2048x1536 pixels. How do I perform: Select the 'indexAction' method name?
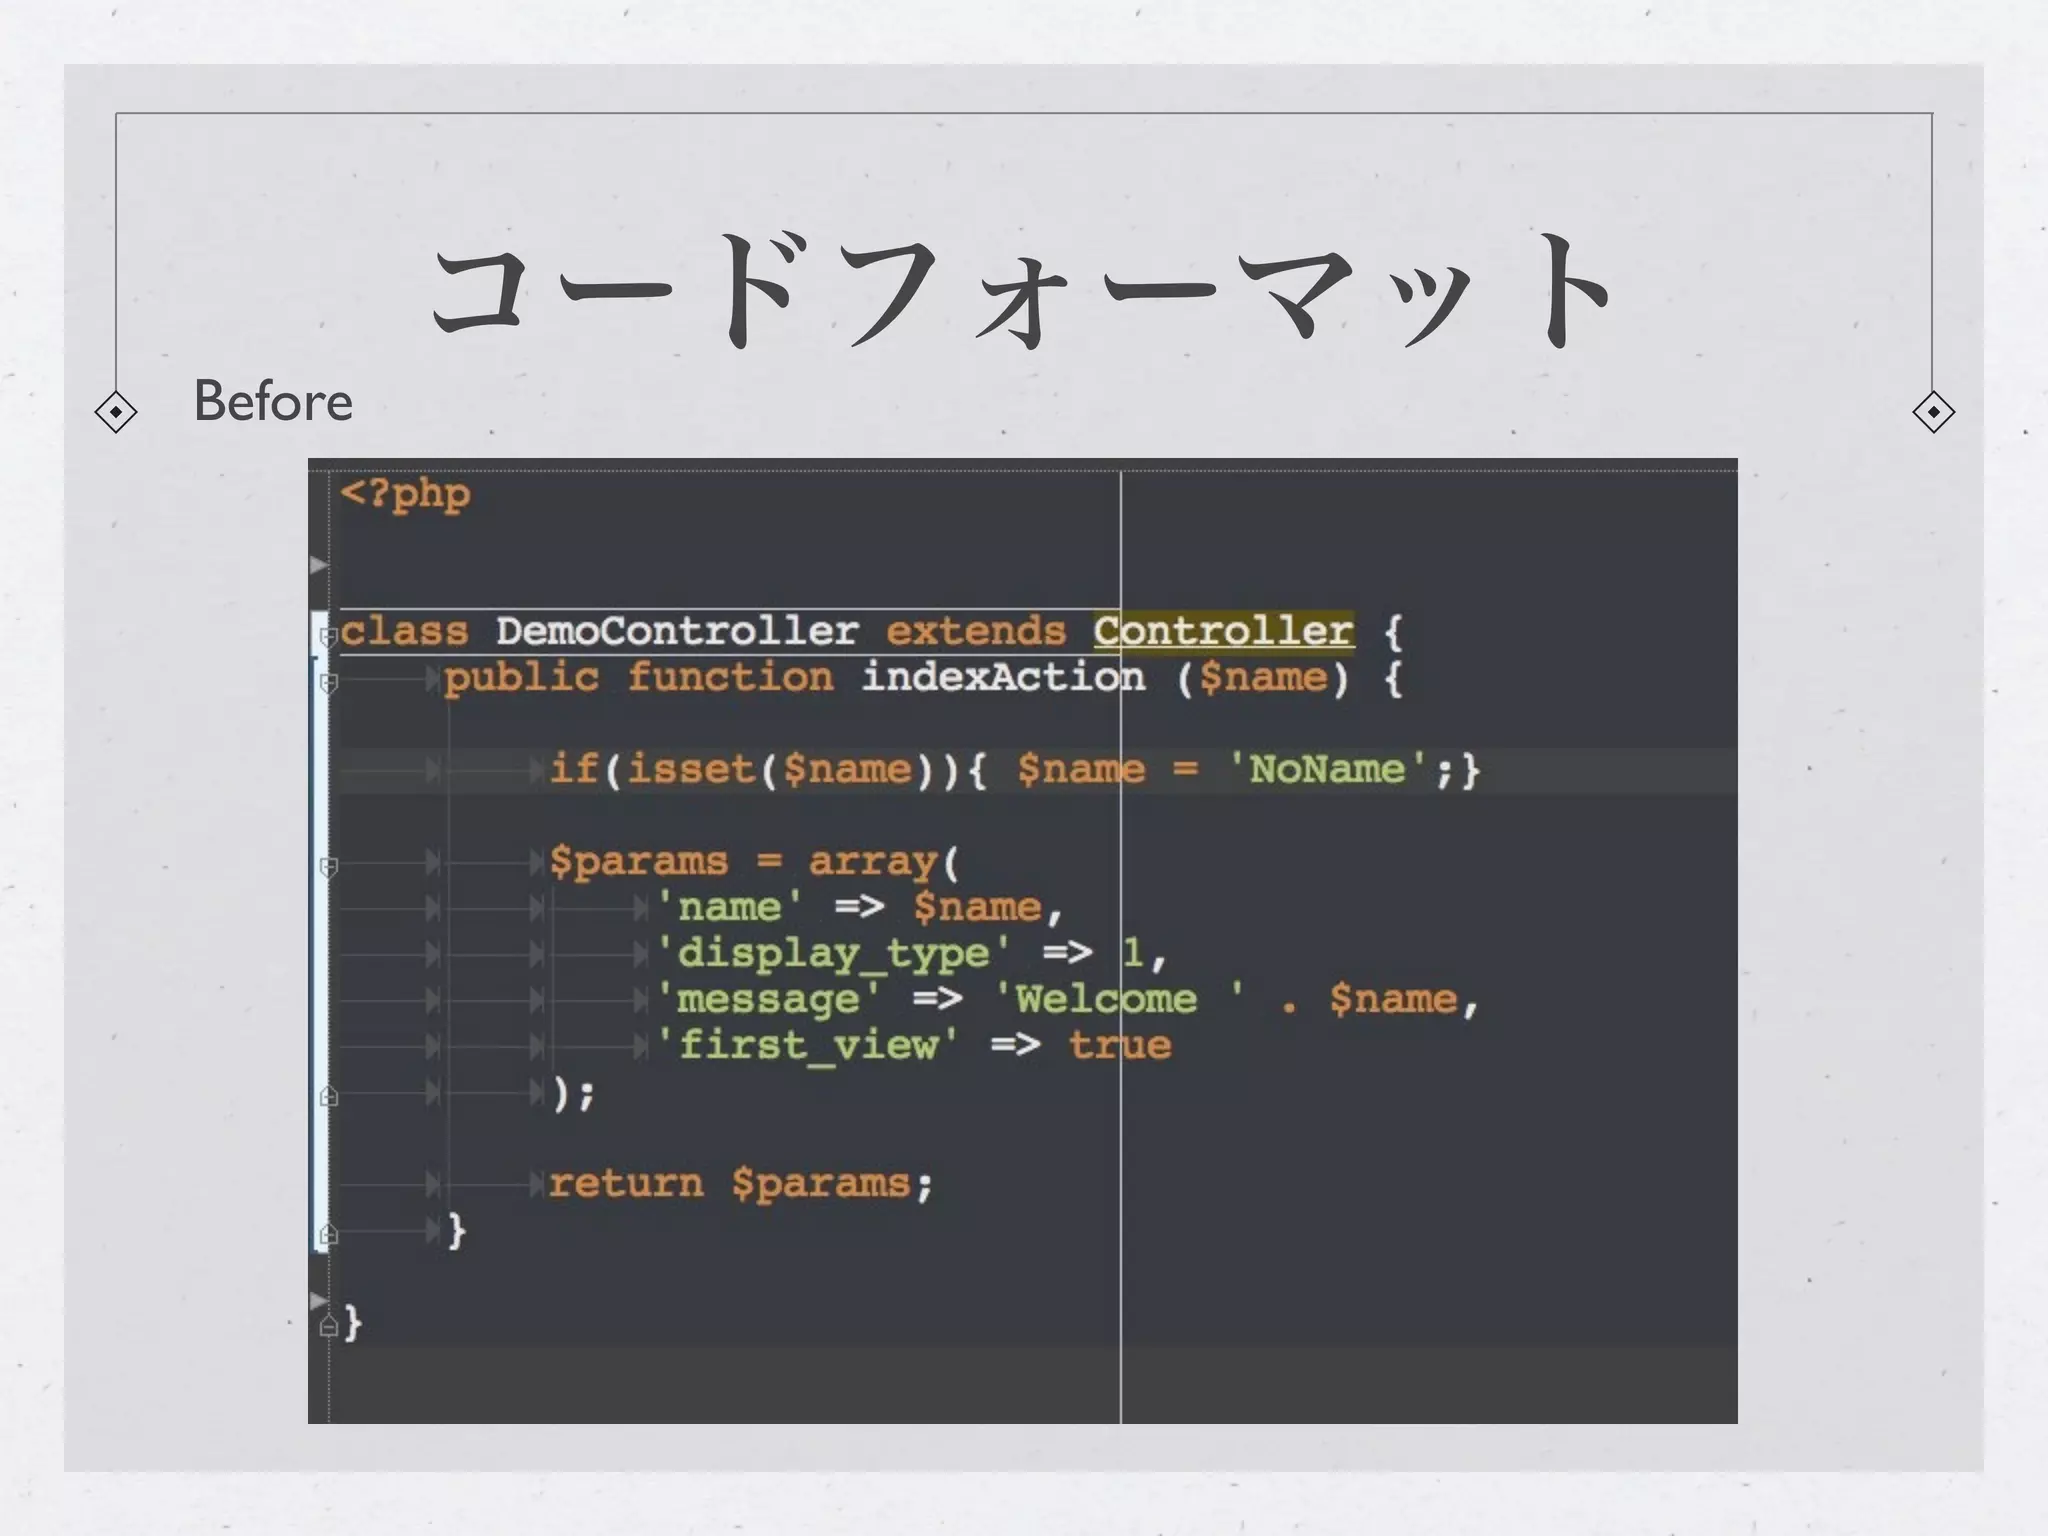(x=1003, y=677)
